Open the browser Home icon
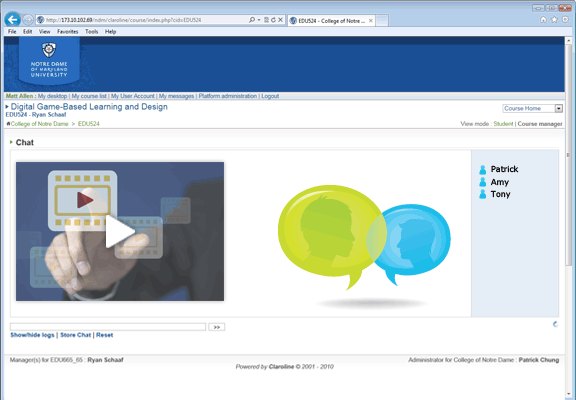 (543, 19)
